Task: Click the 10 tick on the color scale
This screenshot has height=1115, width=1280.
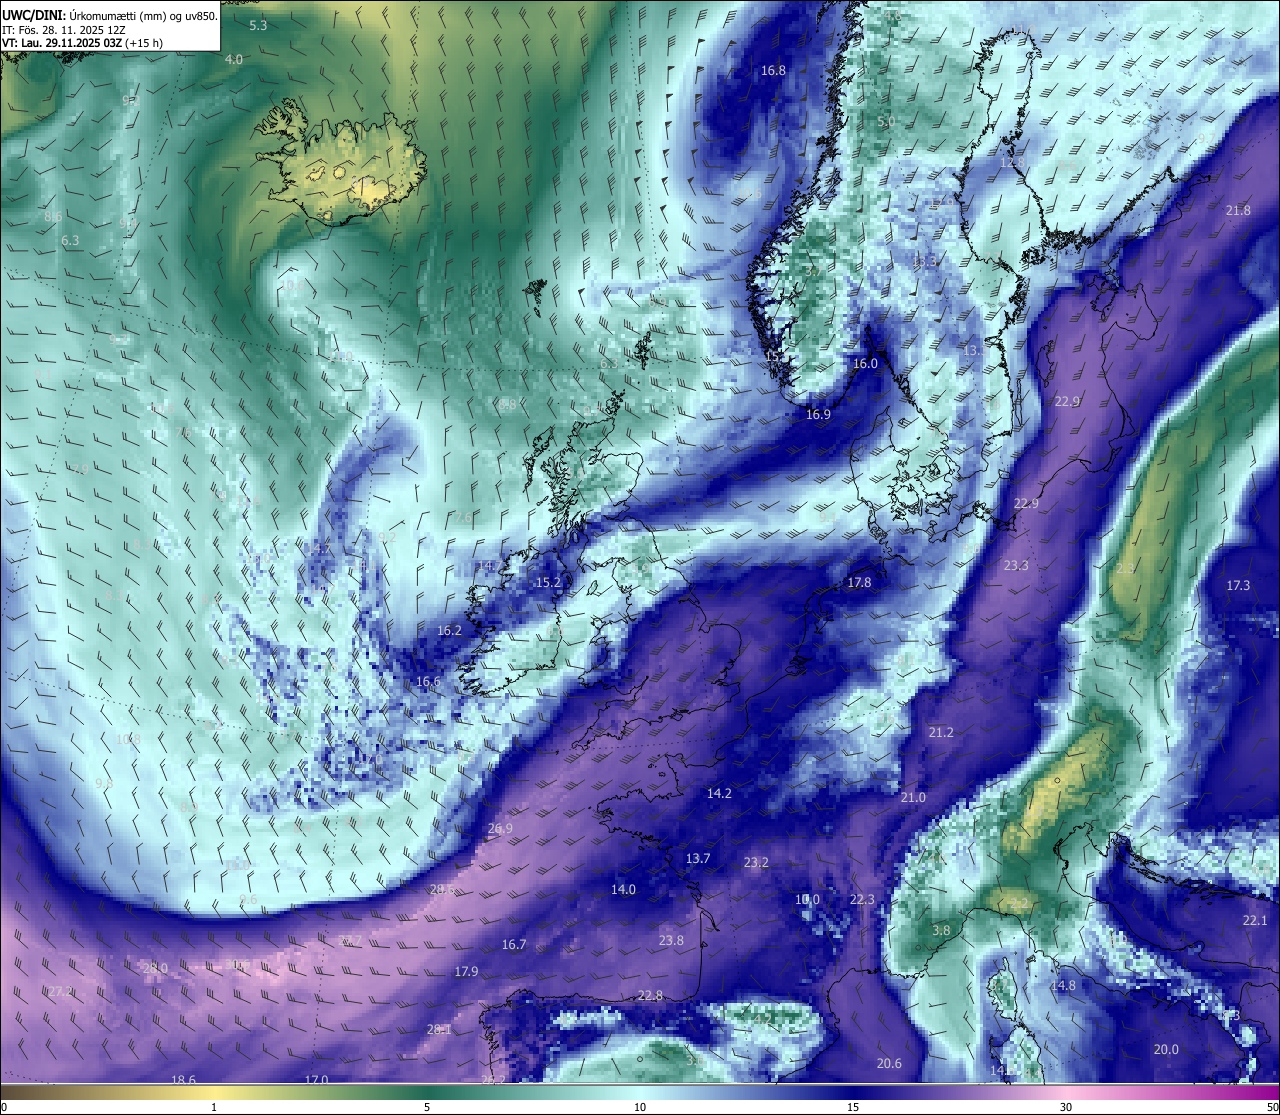Action: (x=640, y=1107)
